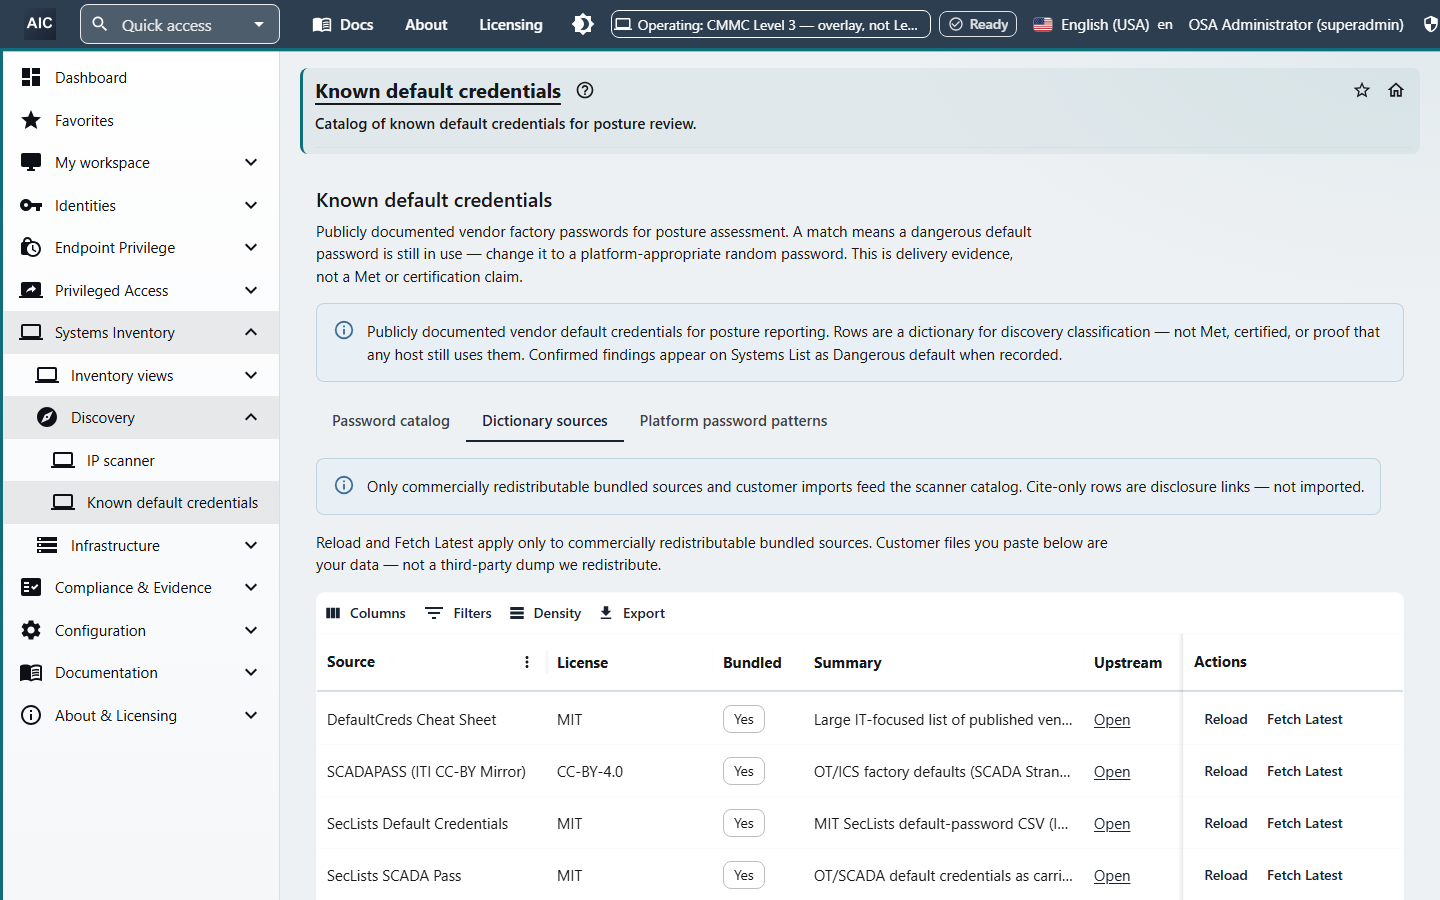Image resolution: width=1440 pixels, height=900 pixels.
Task: Open Favorites in the sidebar
Action: point(141,120)
